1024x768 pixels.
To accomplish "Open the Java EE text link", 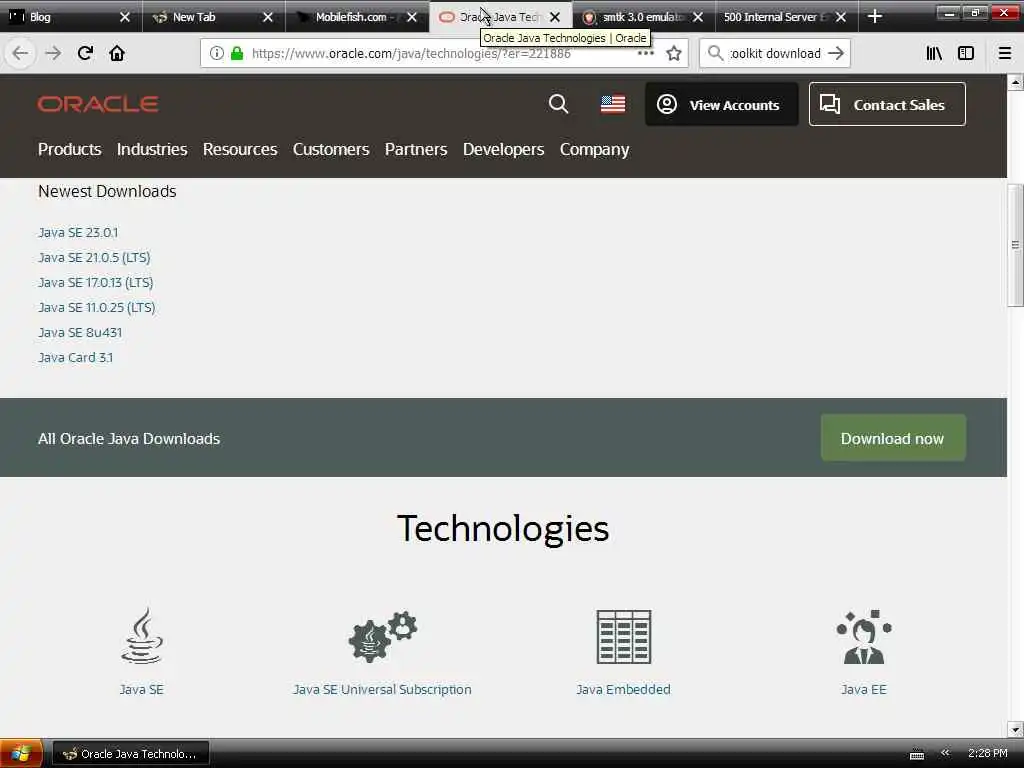I will coord(864,690).
